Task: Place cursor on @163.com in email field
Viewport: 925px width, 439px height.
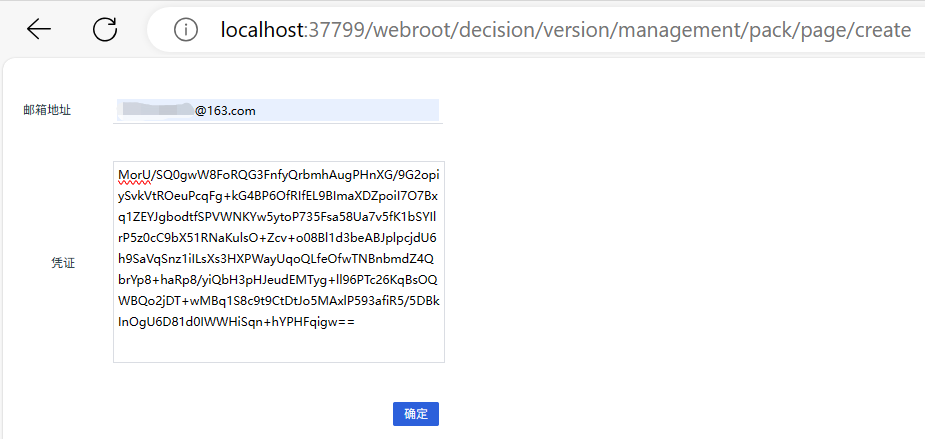Action: click(x=225, y=110)
